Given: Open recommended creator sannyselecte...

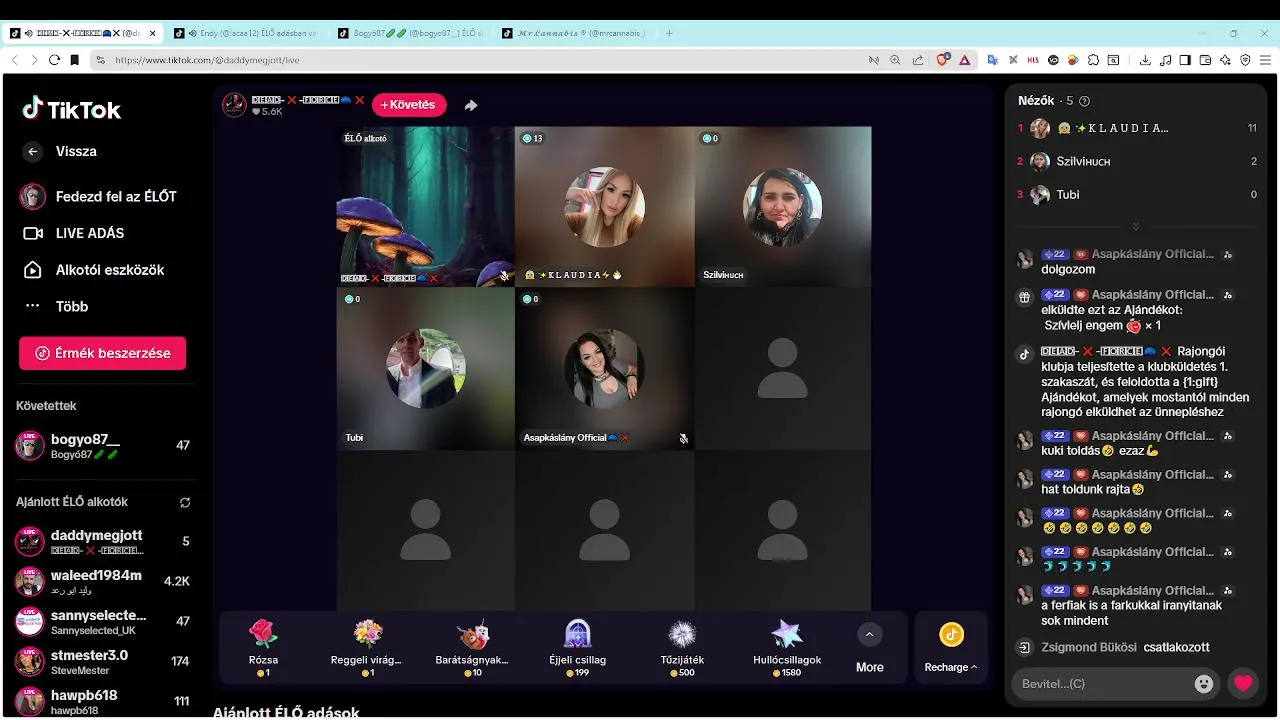Looking at the screenshot, I should click(103, 621).
